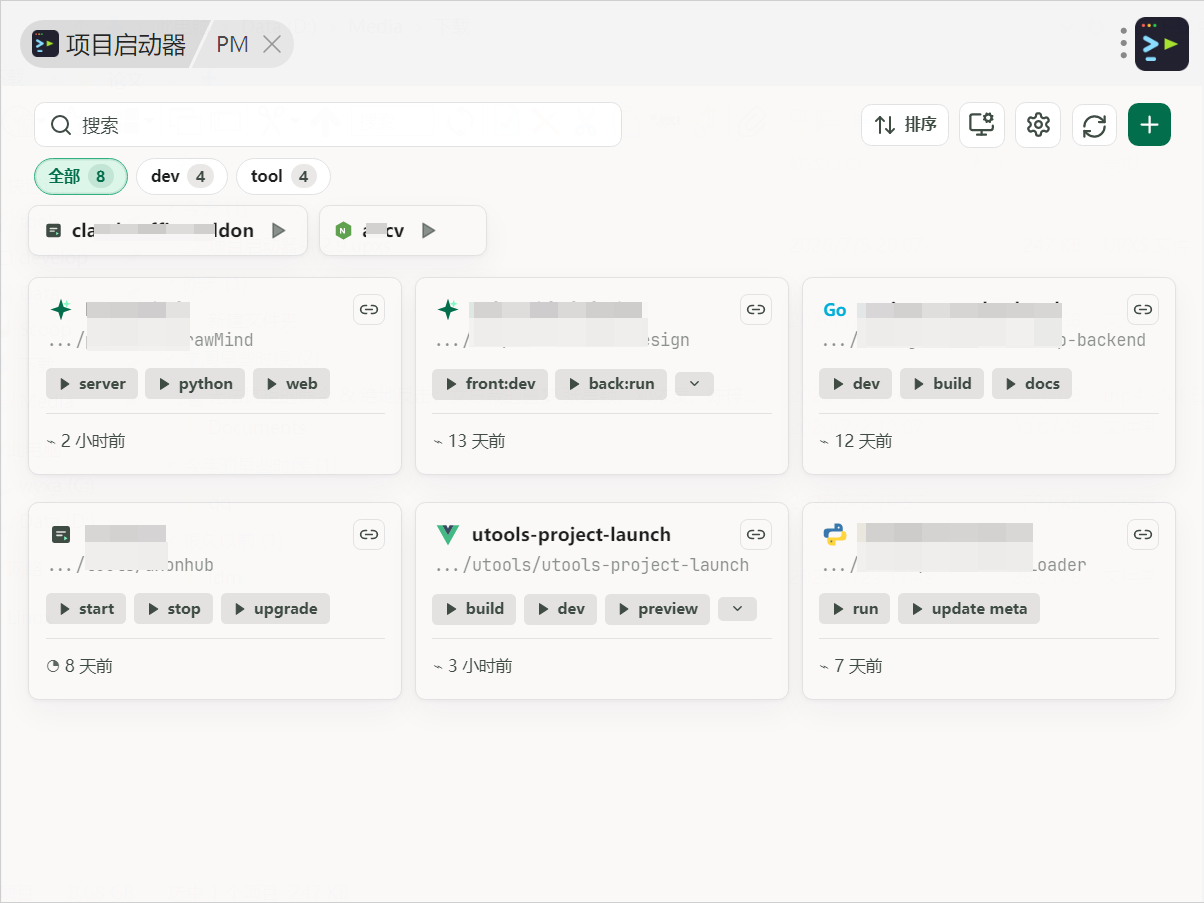Click the search input field

328,125
